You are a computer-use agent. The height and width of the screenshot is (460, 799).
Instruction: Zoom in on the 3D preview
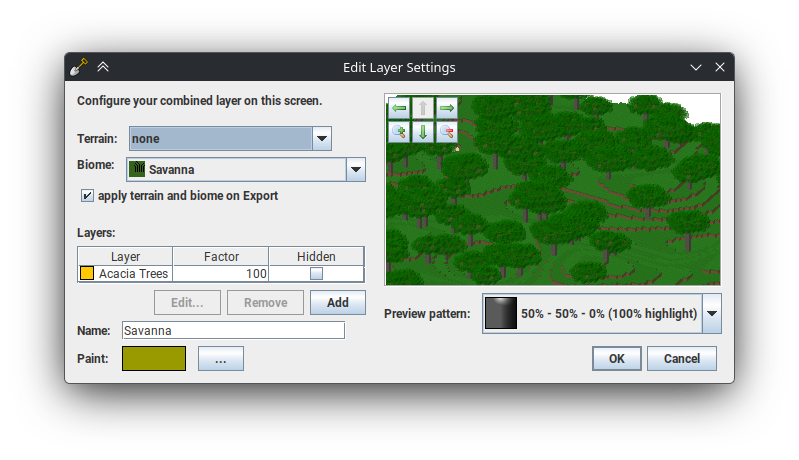pos(398,132)
